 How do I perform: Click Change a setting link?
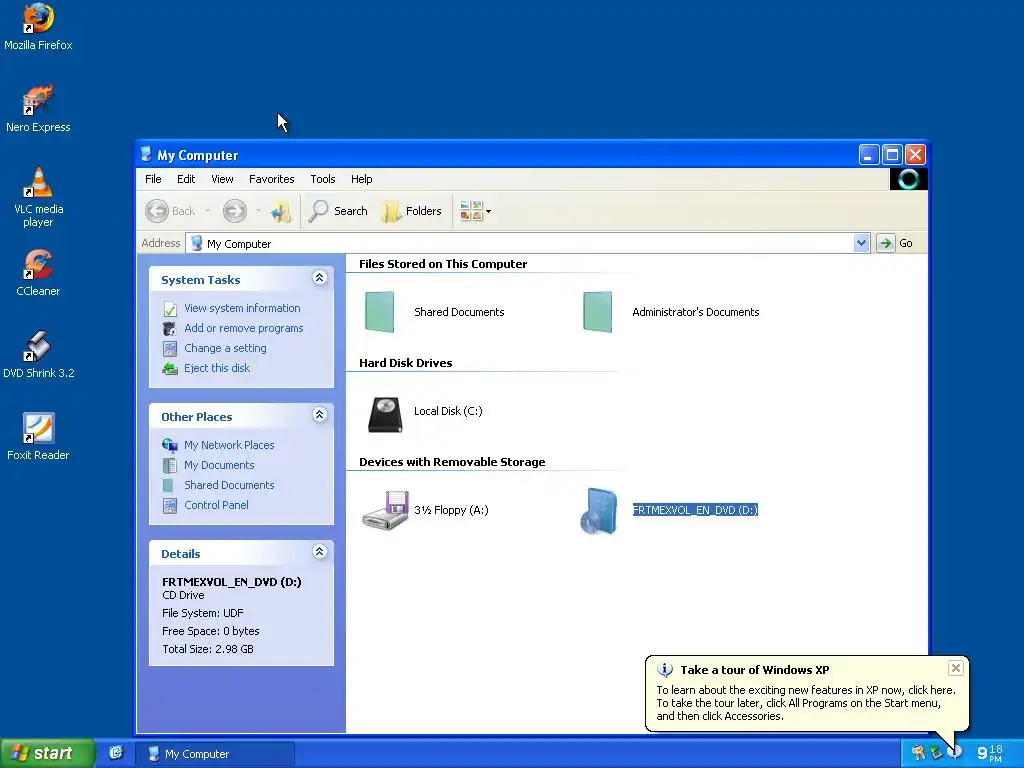tap(225, 348)
